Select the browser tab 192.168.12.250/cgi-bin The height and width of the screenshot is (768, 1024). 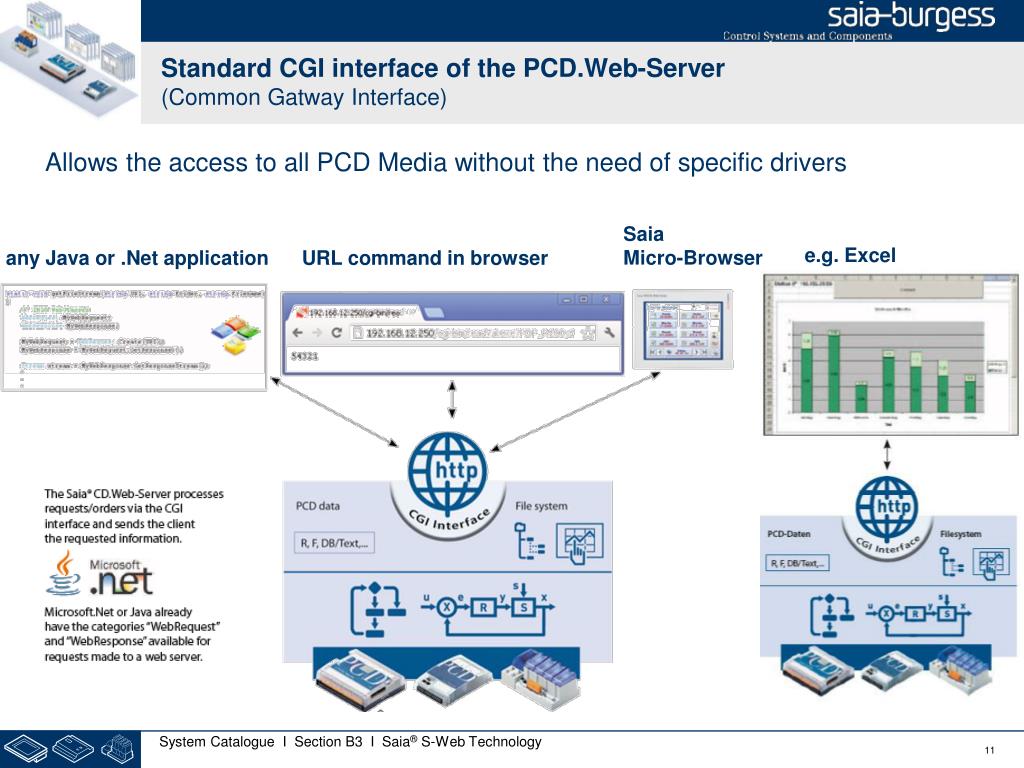(x=357, y=313)
